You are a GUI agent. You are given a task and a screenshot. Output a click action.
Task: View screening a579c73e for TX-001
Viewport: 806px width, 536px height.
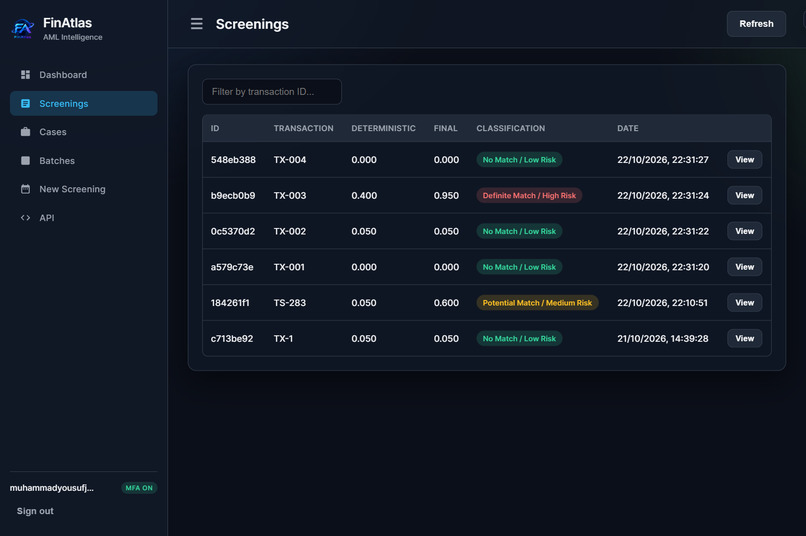[x=744, y=267]
